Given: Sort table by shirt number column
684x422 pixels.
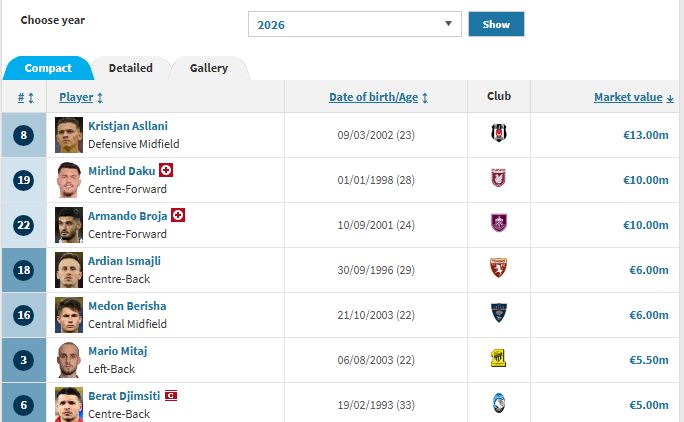Looking at the screenshot, I should point(26,97).
